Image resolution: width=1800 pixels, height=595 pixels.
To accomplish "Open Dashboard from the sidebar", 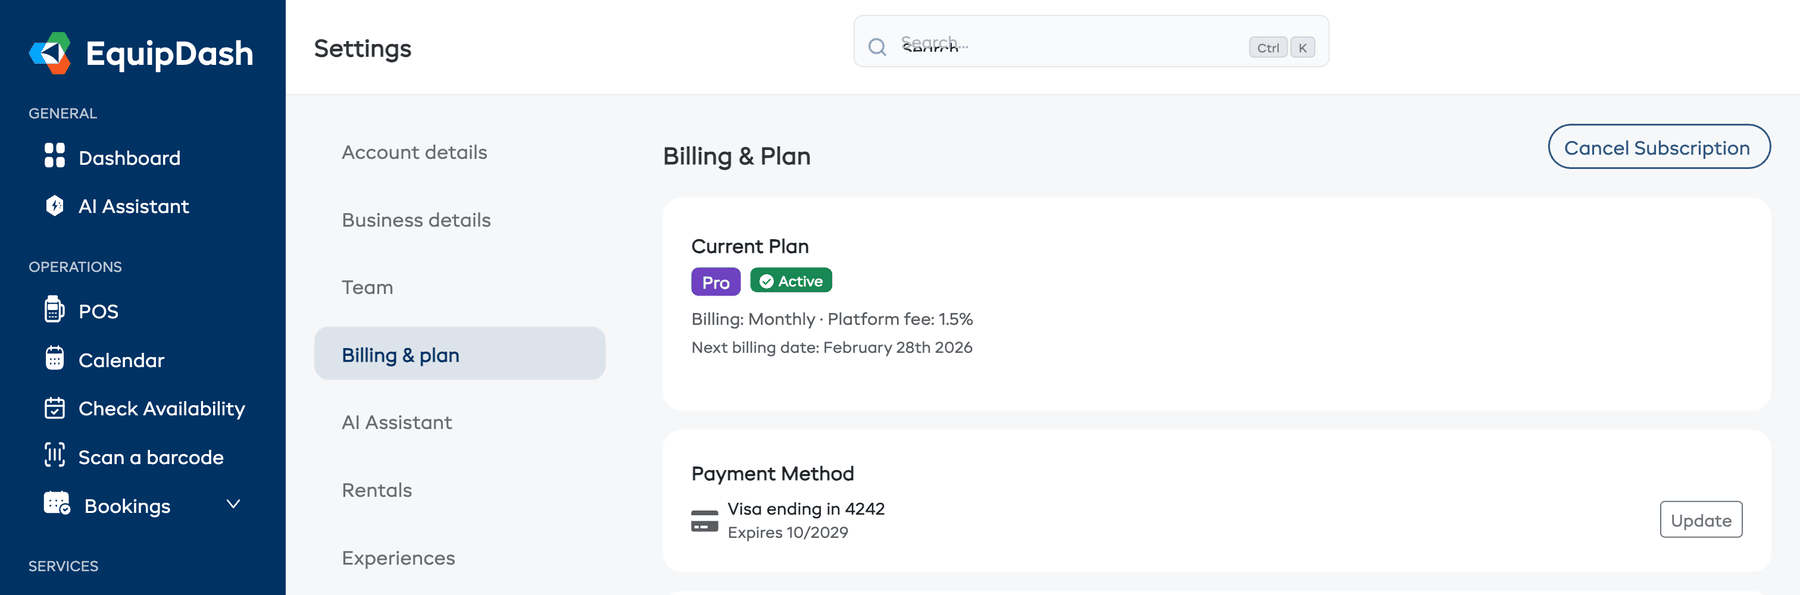I will coord(130,158).
